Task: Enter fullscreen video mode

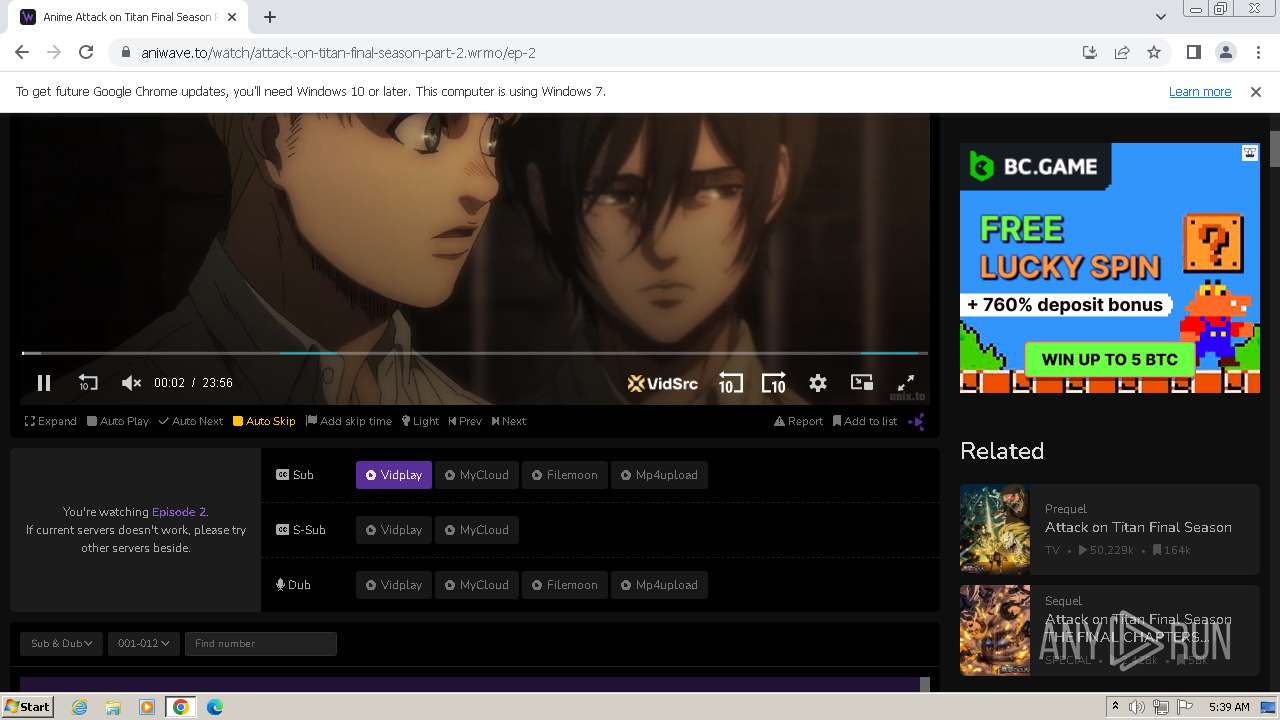Action: click(906, 383)
